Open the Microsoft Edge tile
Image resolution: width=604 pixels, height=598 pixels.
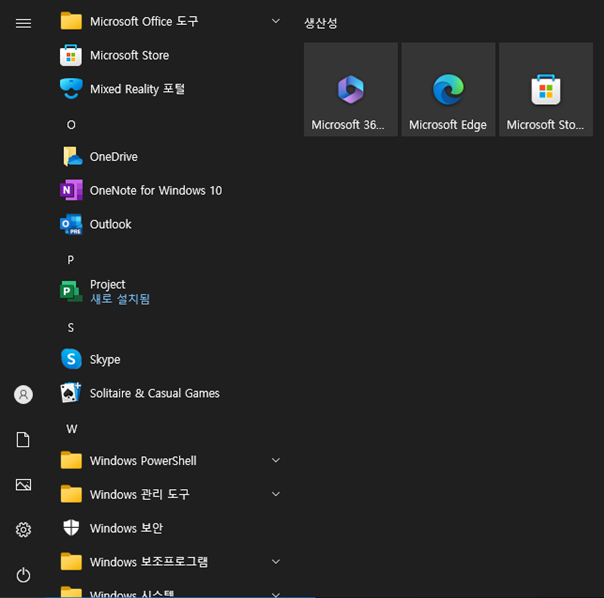448,89
